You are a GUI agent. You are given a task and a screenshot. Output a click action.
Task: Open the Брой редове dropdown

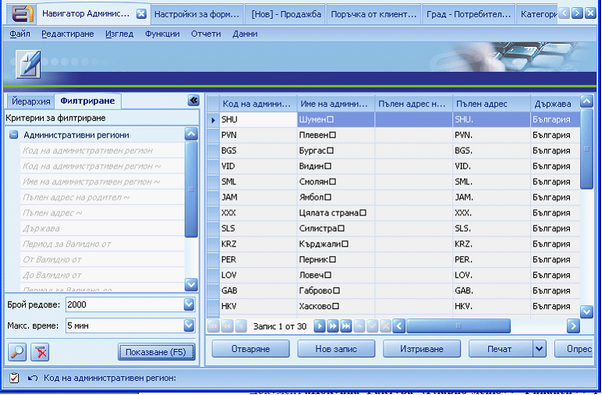[189, 305]
